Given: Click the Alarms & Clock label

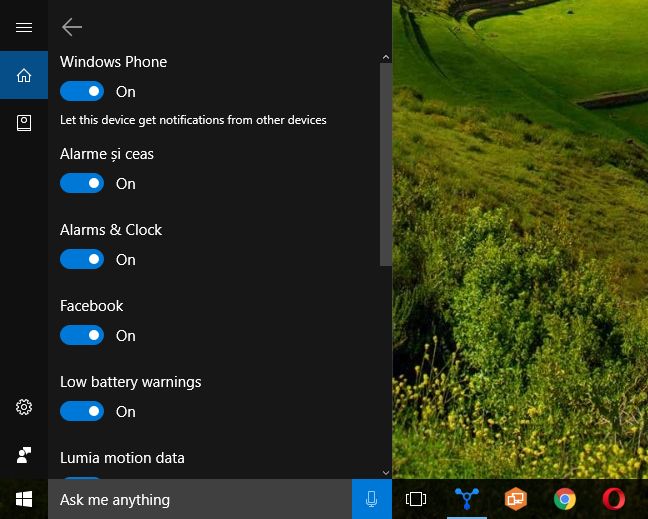Looking at the screenshot, I should [x=111, y=230].
